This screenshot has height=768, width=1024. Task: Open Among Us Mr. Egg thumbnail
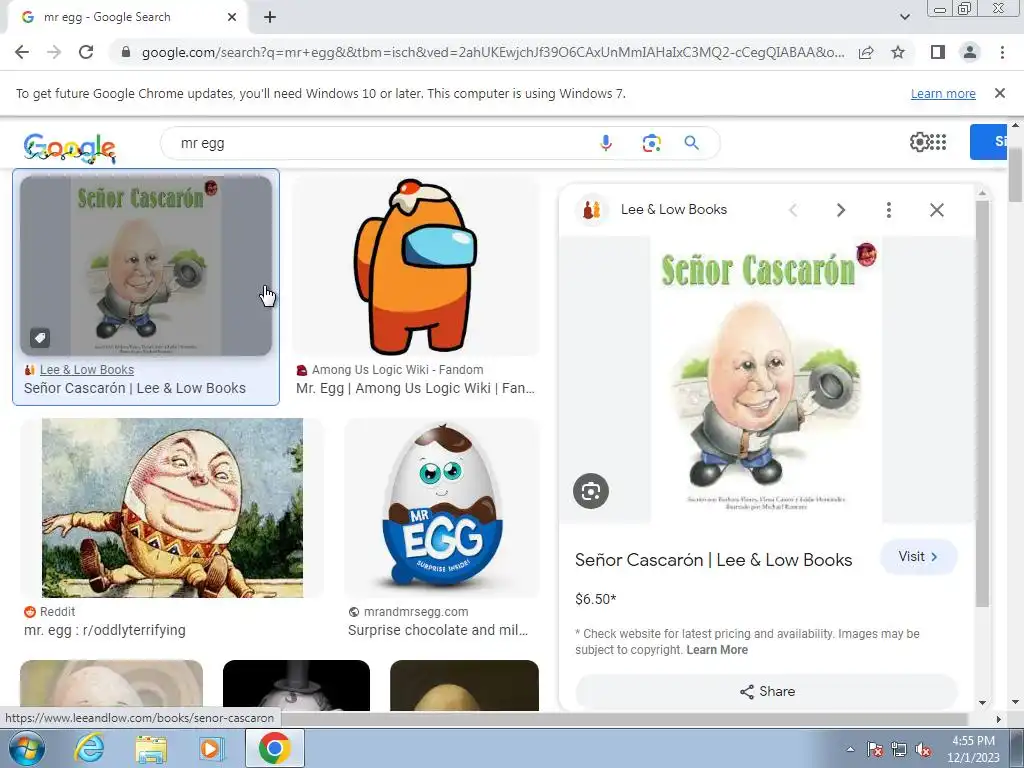click(x=415, y=265)
